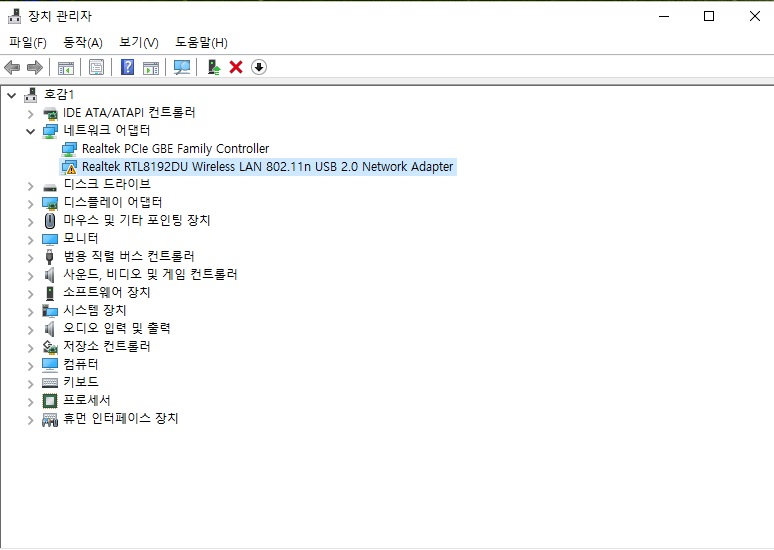The height and width of the screenshot is (550, 774).
Task: Expand the 소프트웨어 장치 node
Action: [31, 294]
